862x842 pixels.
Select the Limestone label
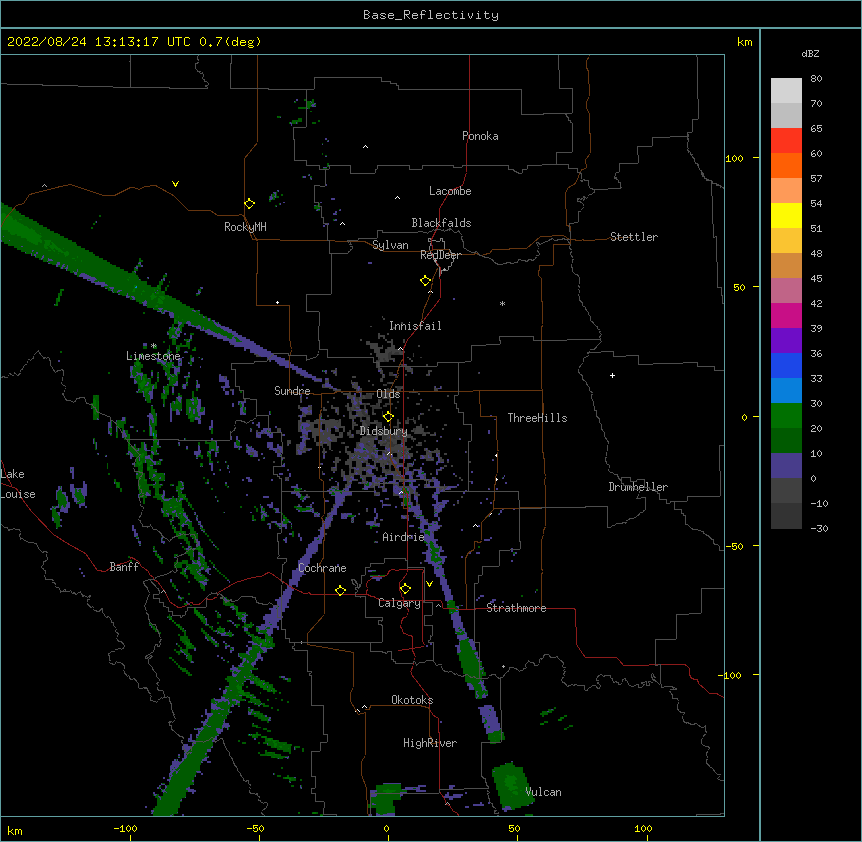coord(153,356)
